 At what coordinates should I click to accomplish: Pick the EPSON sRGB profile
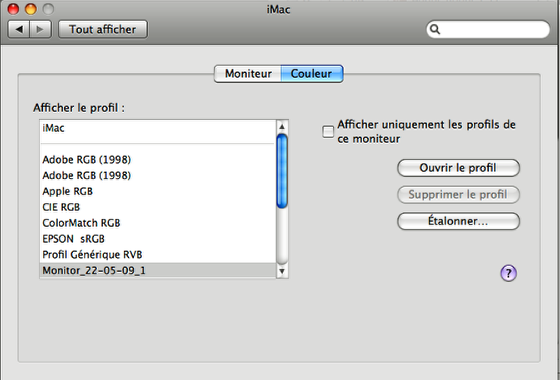click(158, 239)
